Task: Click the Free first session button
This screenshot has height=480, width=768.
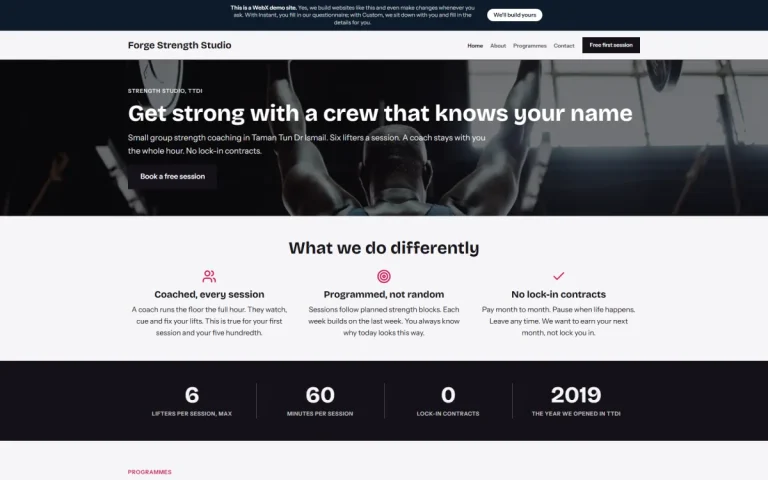Action: [x=611, y=45]
